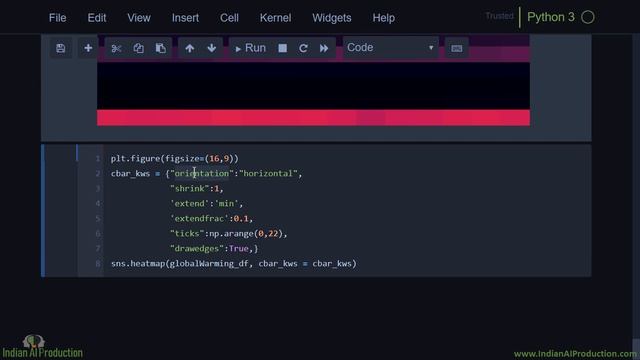Viewport: 640px width, 360px height.
Task: Click the save notebook icon
Action: point(61,48)
